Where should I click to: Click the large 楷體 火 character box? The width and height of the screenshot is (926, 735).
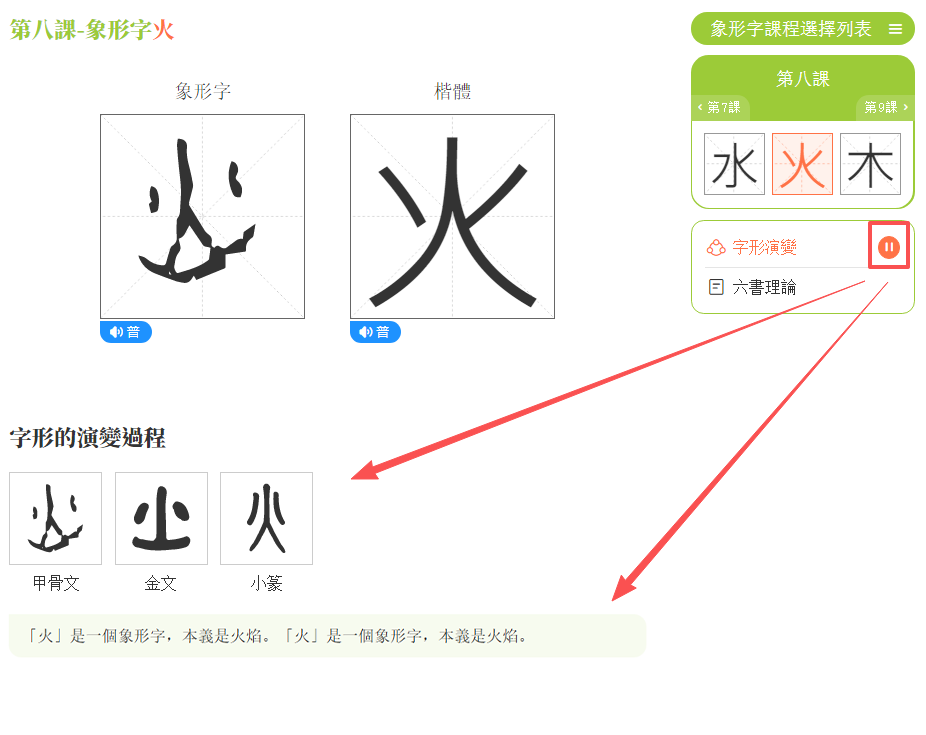452,217
